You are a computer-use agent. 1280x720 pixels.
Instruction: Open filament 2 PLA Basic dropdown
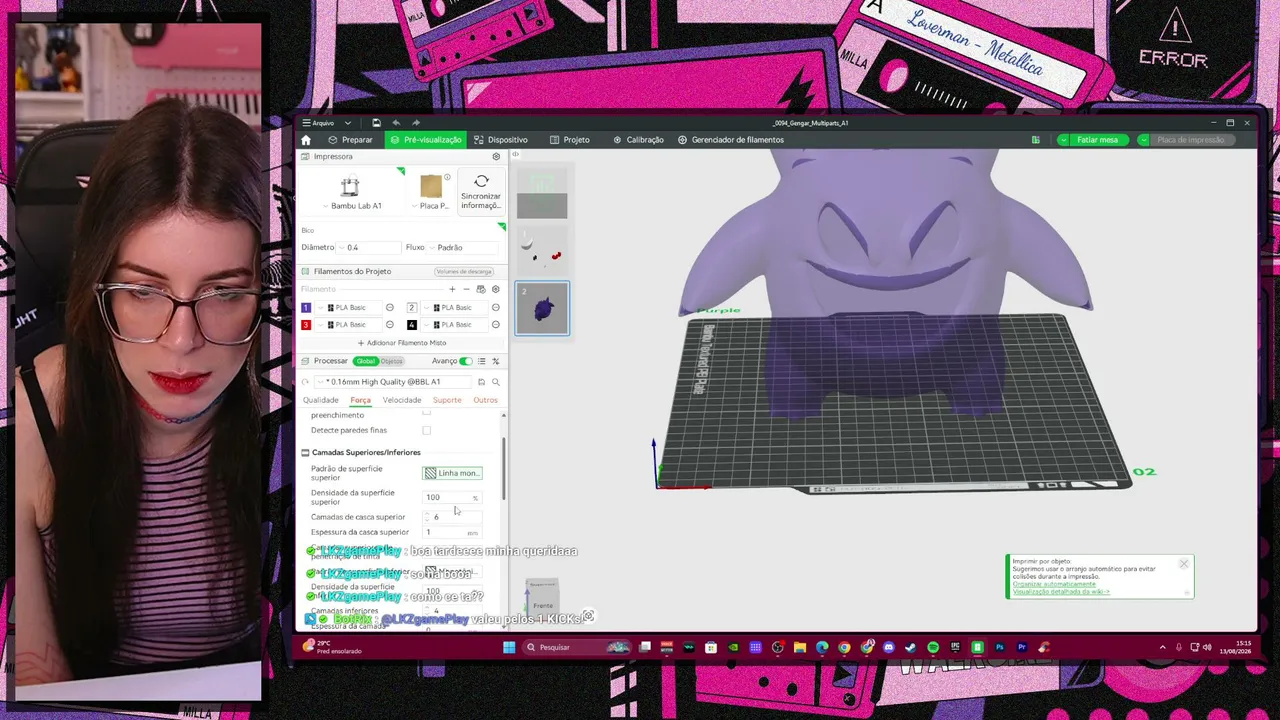pyautogui.click(x=455, y=308)
